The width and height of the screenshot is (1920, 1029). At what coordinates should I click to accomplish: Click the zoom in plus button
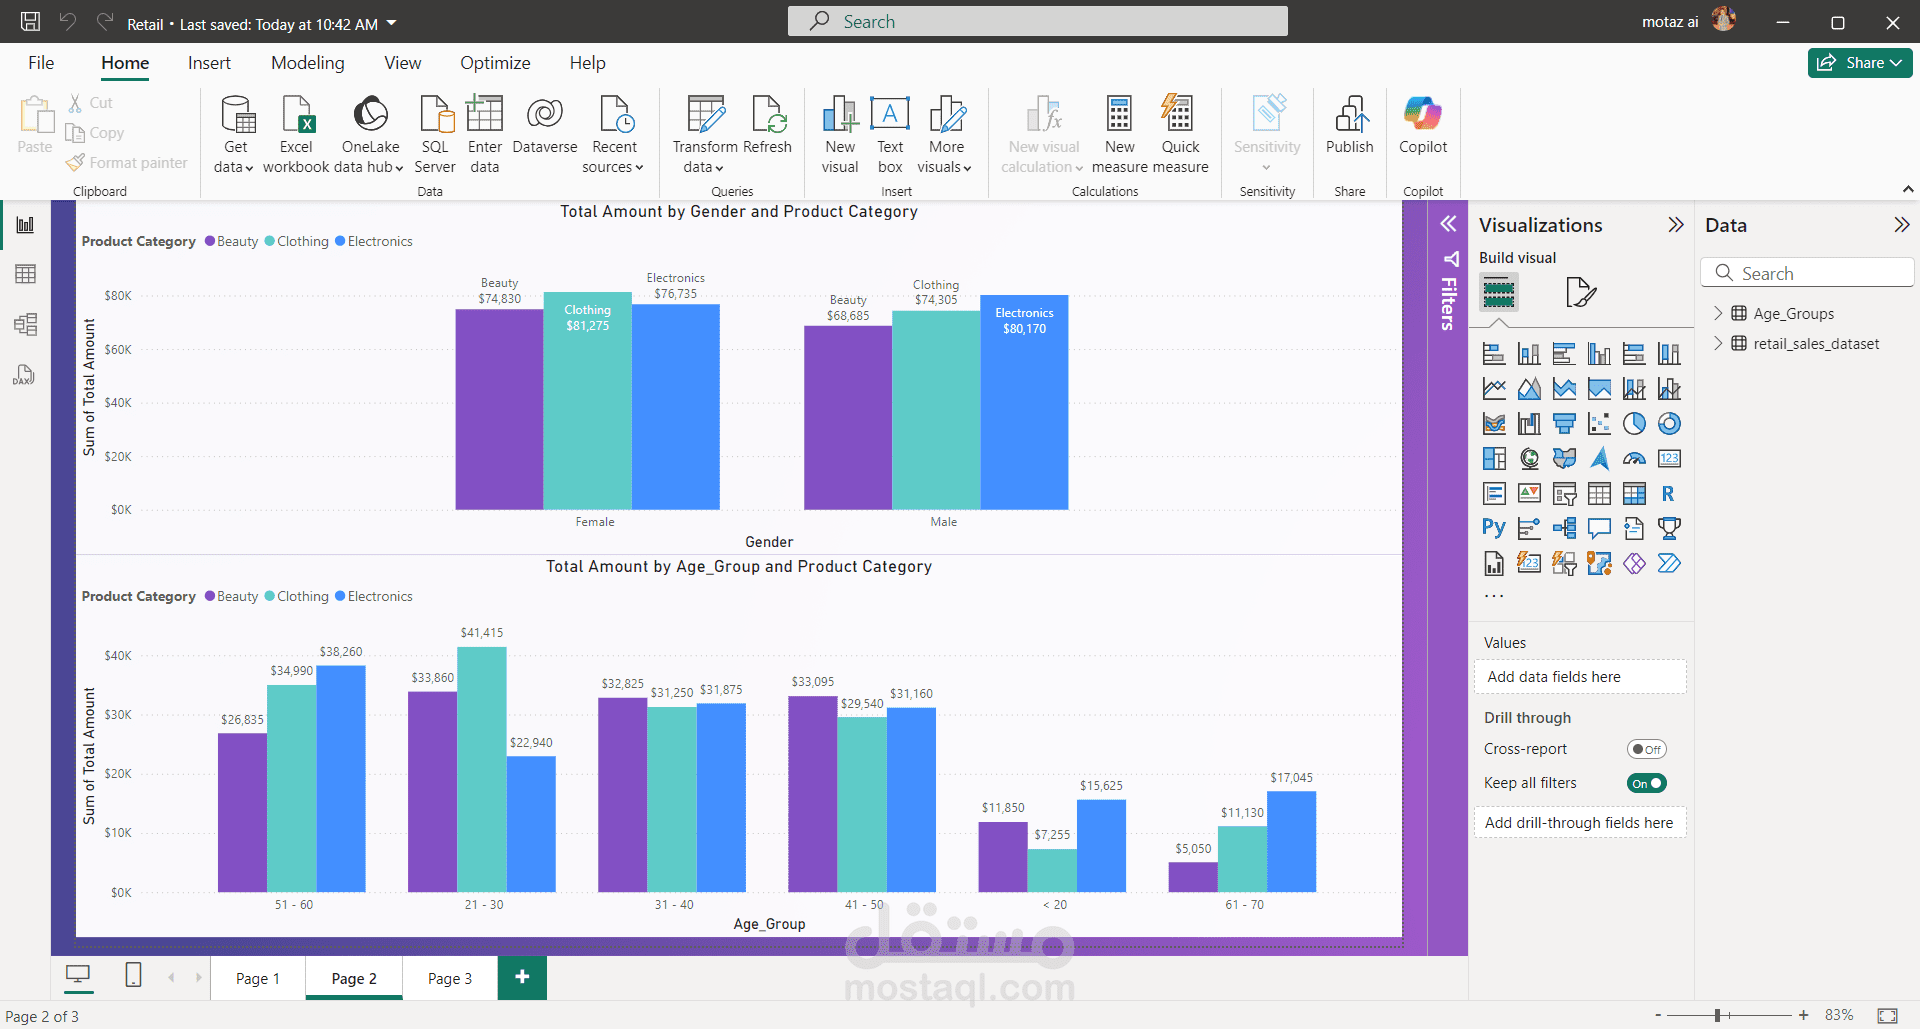[1803, 1015]
